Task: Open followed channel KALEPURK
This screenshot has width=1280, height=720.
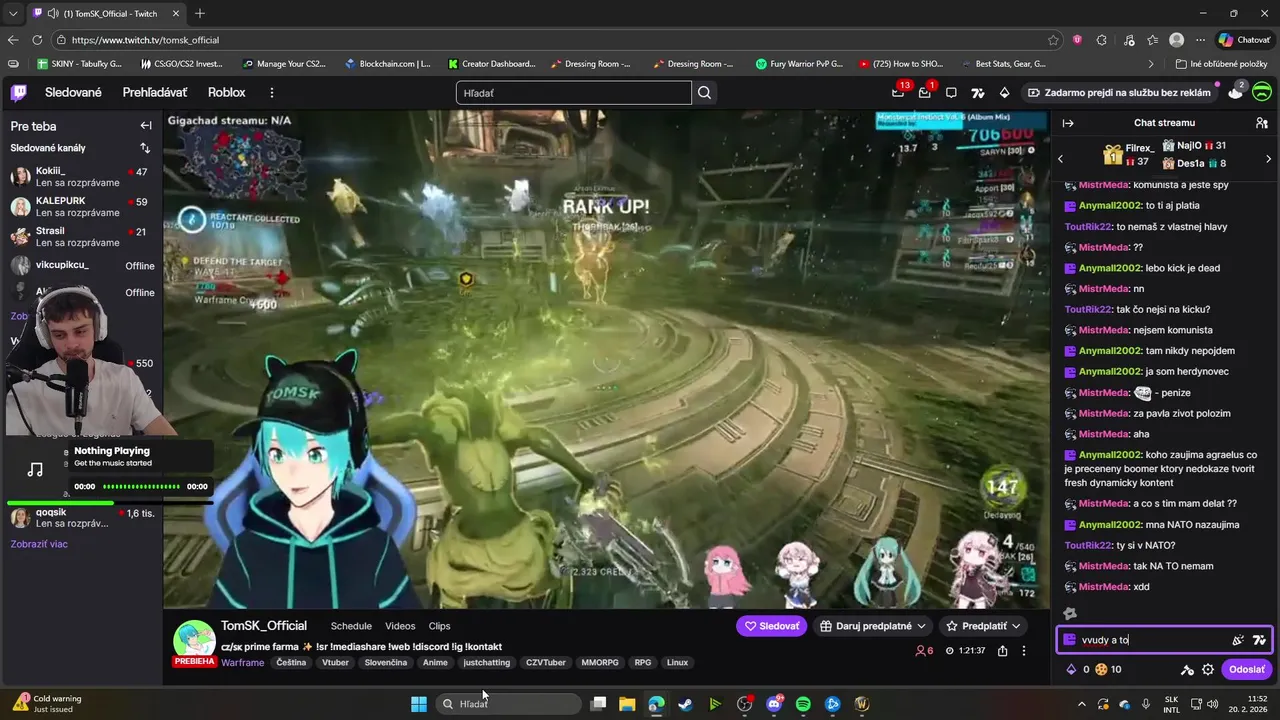Action: (x=81, y=207)
